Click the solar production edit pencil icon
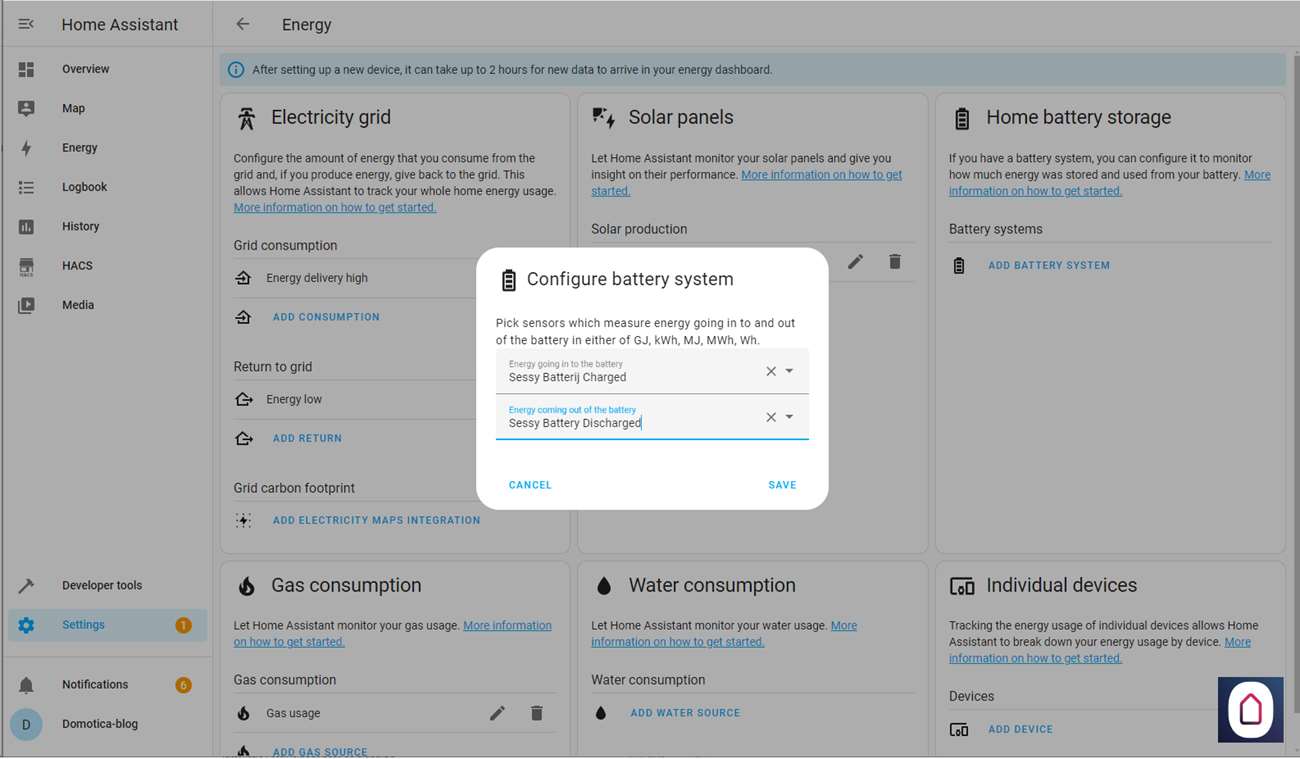 855,262
